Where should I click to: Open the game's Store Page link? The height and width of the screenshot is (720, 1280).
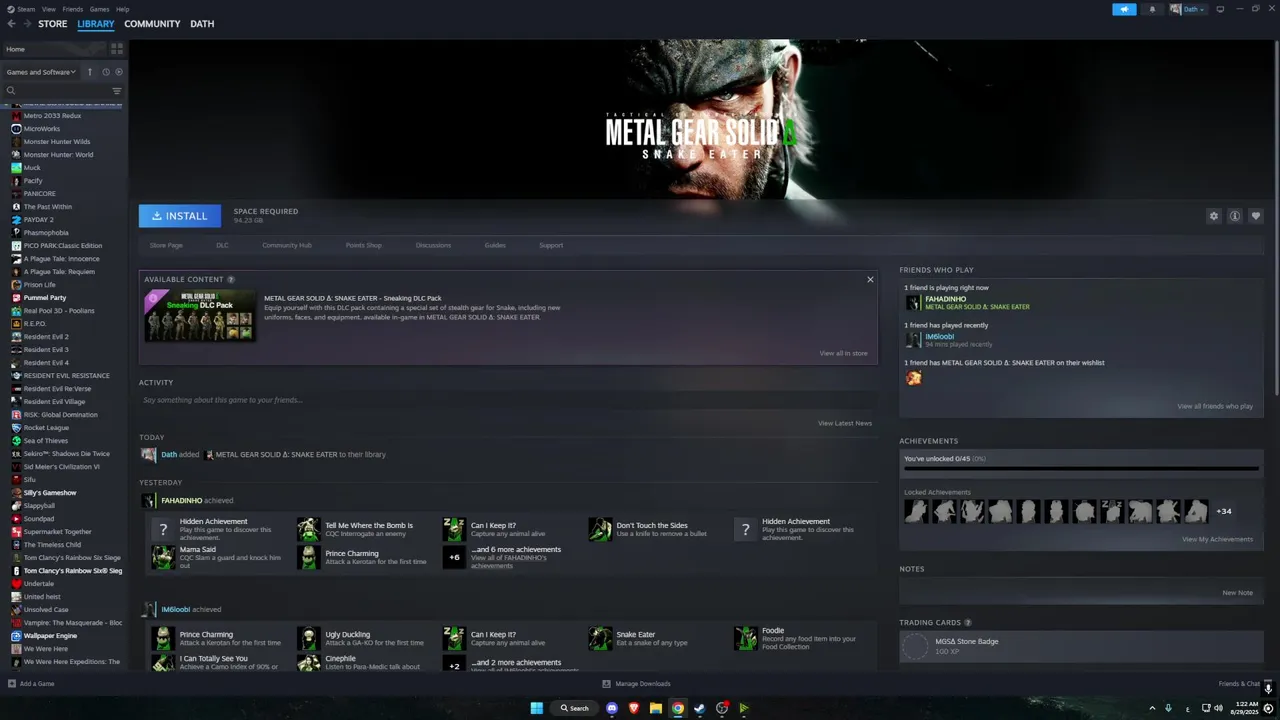[166, 245]
